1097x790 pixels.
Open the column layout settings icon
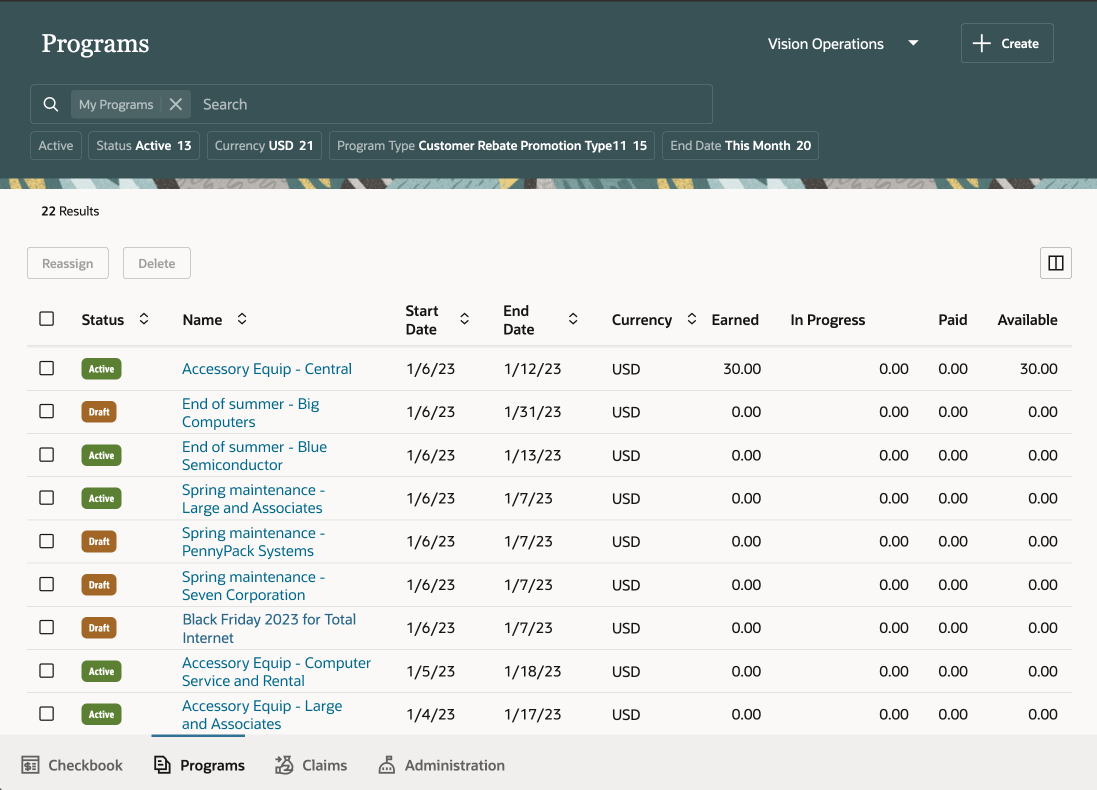pos(1055,263)
